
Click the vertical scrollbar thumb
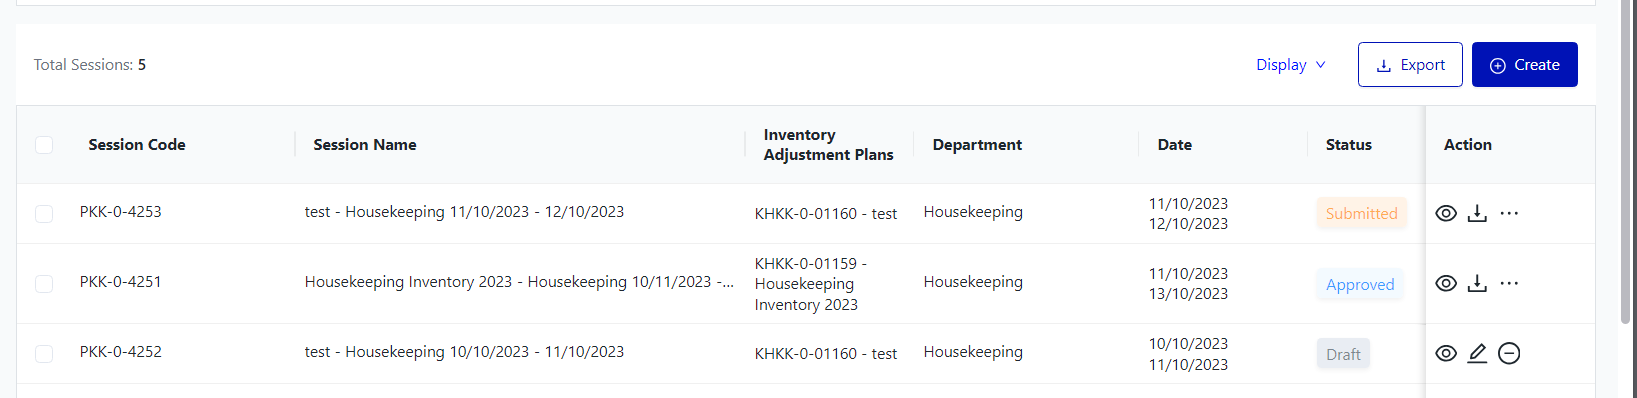click(1626, 160)
